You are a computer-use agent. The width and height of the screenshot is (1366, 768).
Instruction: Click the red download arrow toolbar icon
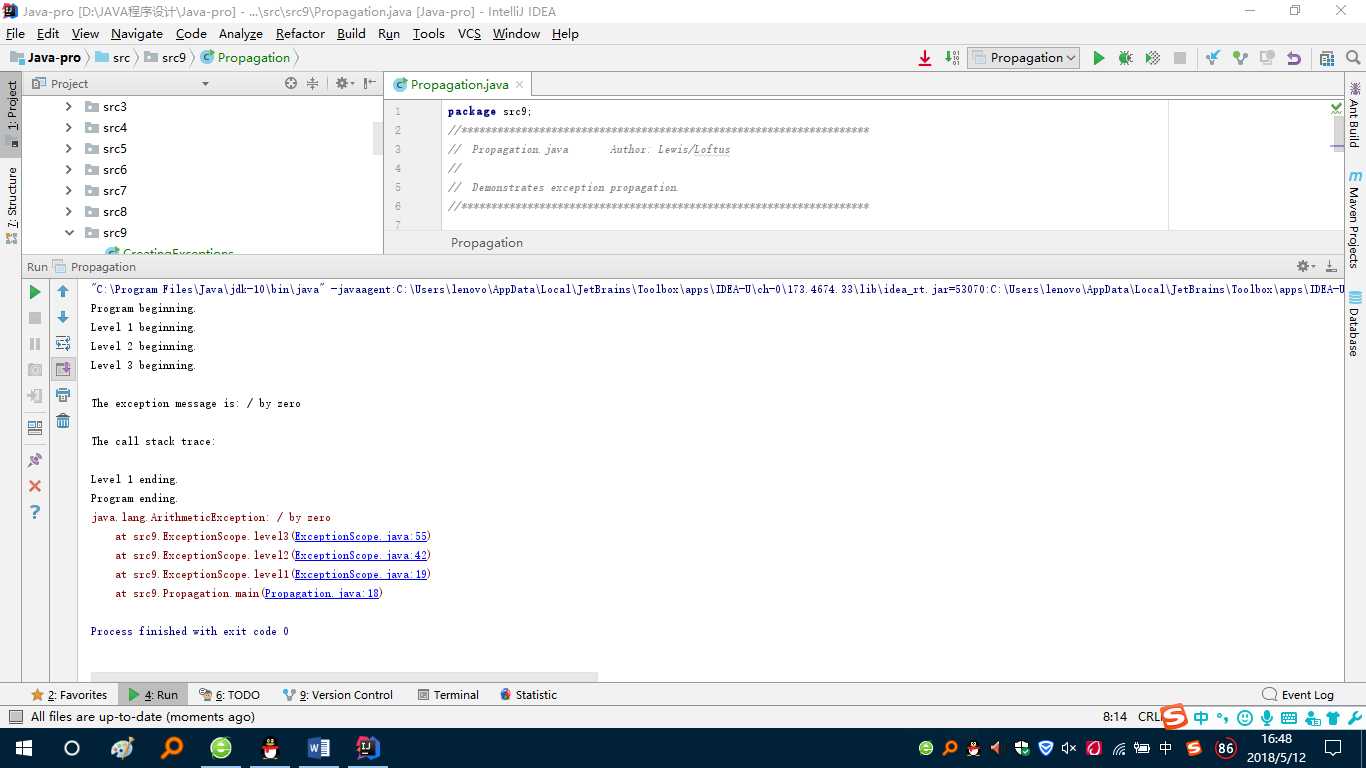pos(925,58)
